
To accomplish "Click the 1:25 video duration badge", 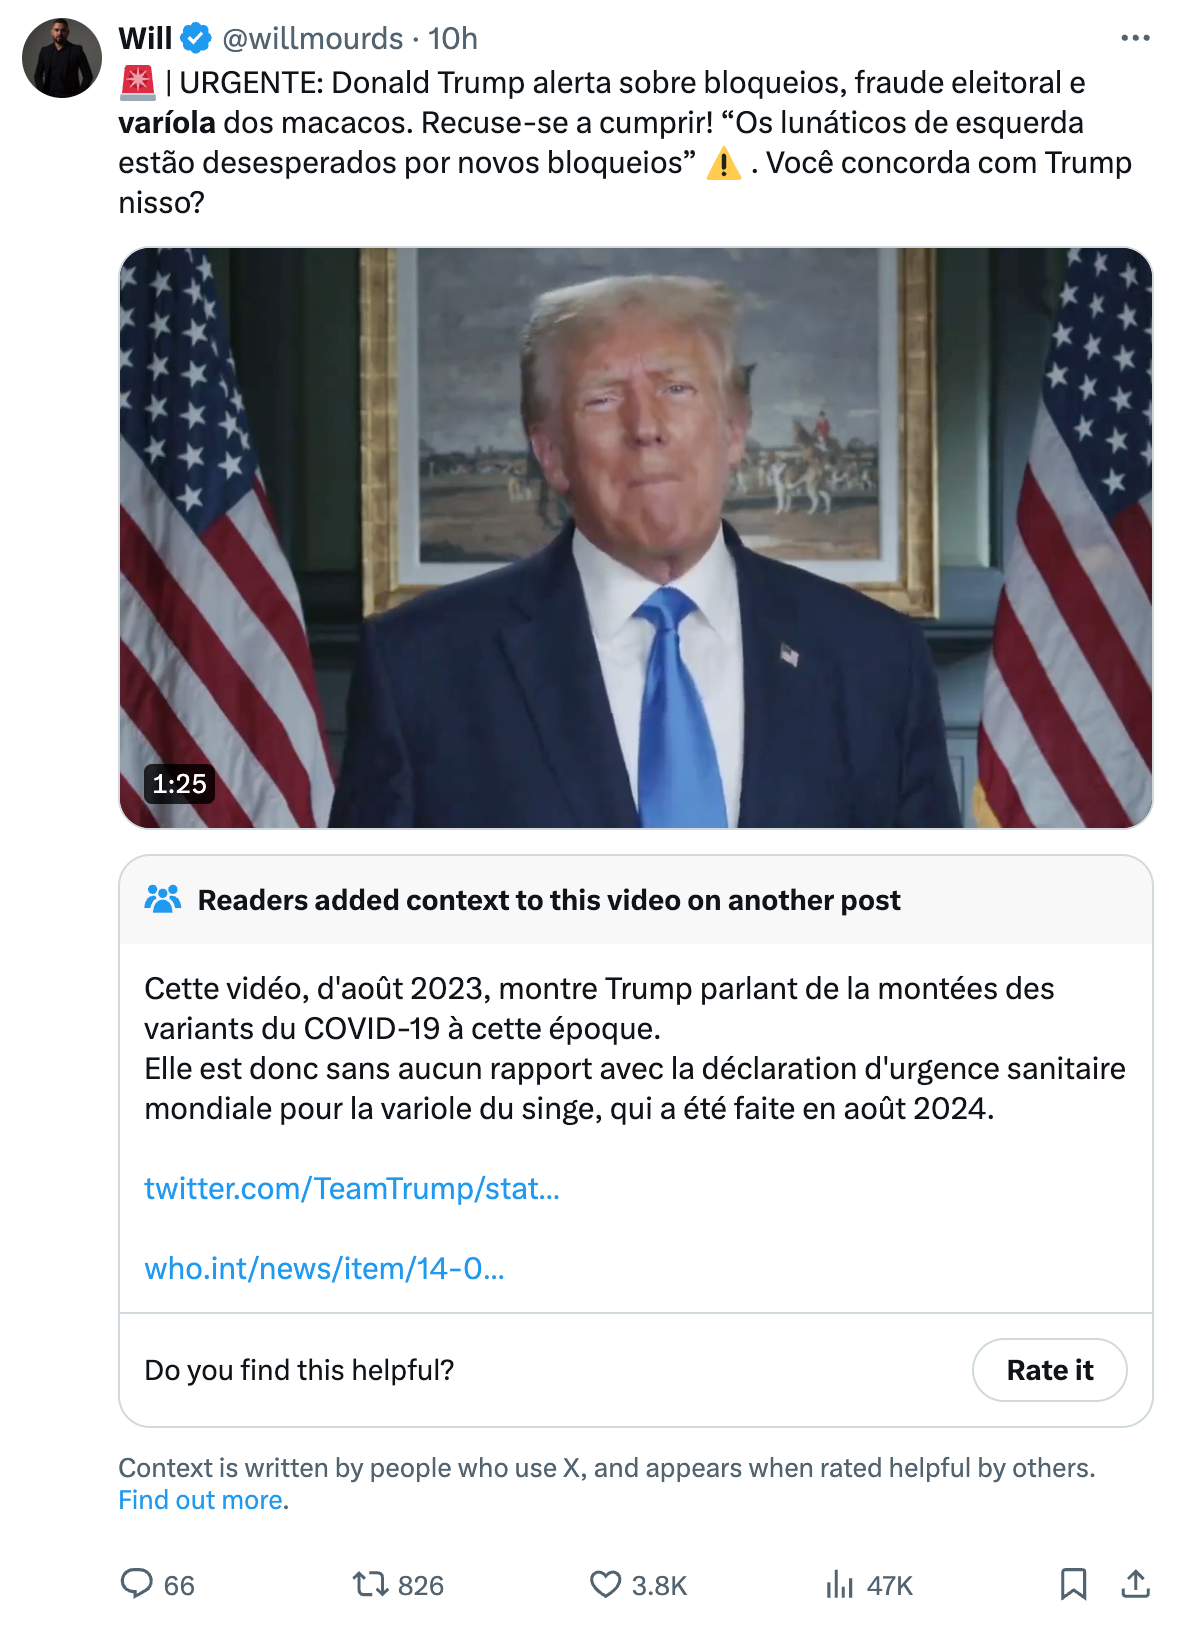I will coord(179,783).
